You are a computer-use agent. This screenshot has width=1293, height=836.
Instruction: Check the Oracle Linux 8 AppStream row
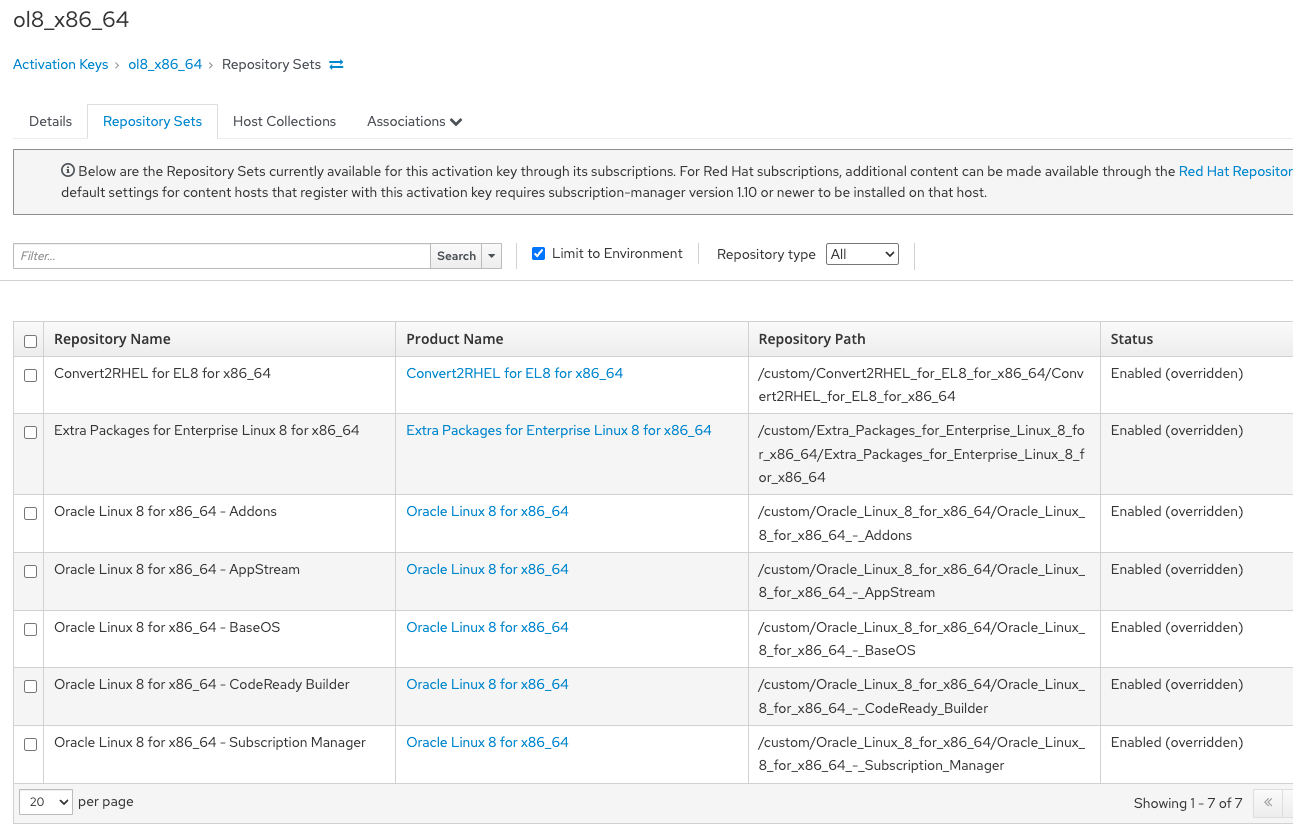30,571
